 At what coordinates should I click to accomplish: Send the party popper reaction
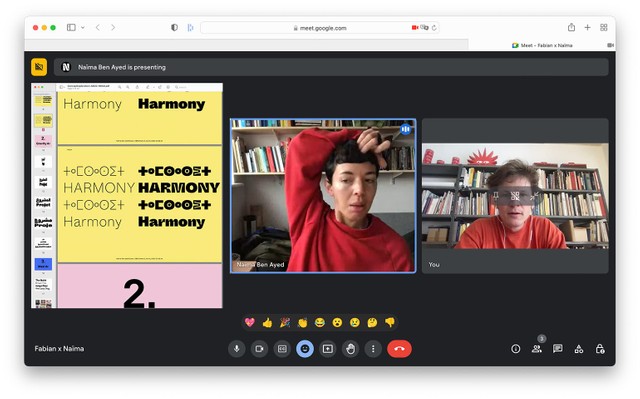pos(285,323)
